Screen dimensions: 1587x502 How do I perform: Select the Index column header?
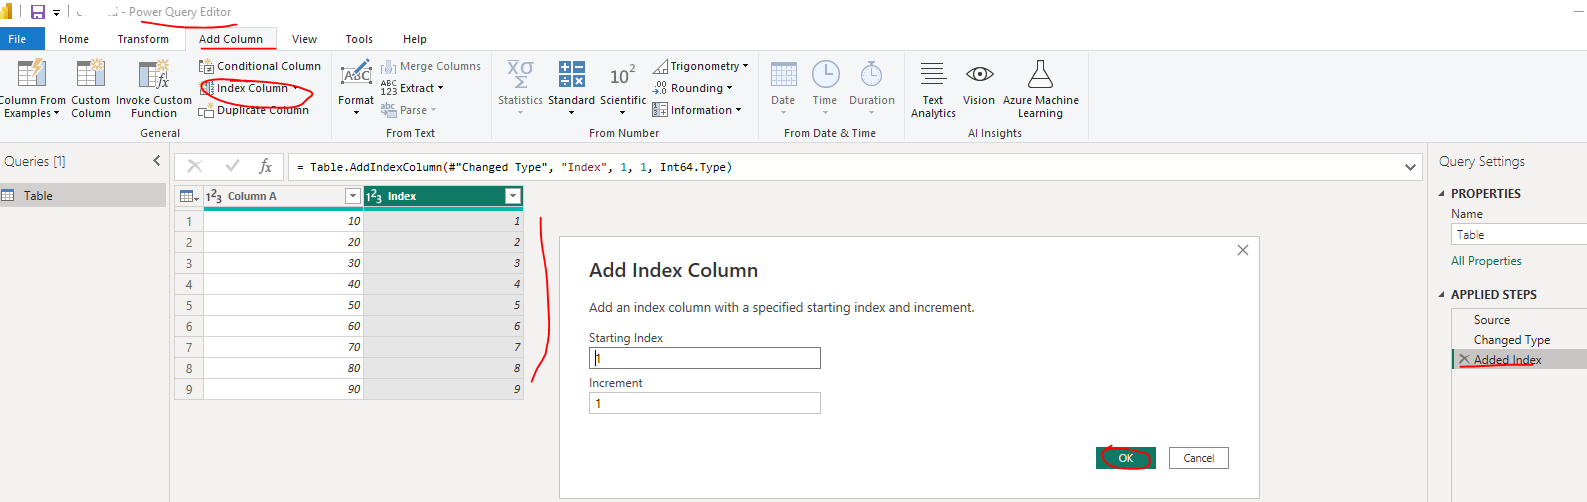[x=443, y=196]
